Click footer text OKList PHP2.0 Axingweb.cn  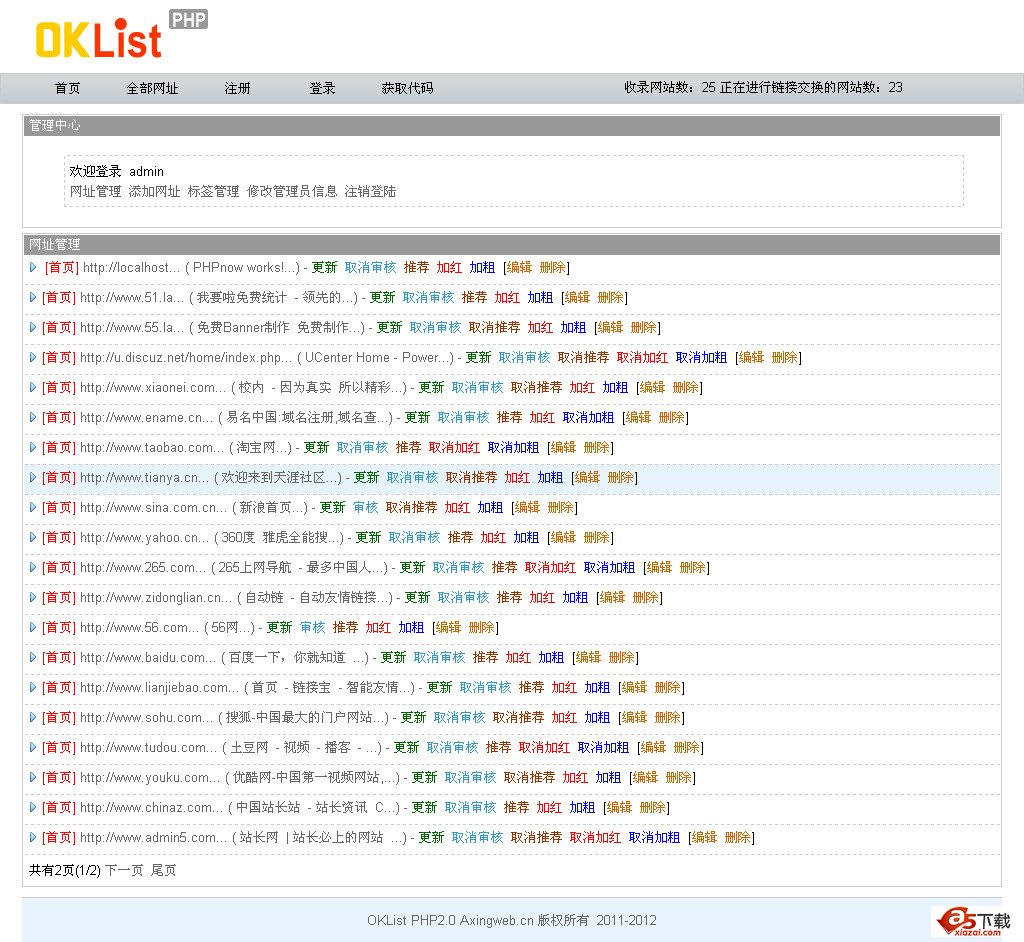click(x=451, y=920)
